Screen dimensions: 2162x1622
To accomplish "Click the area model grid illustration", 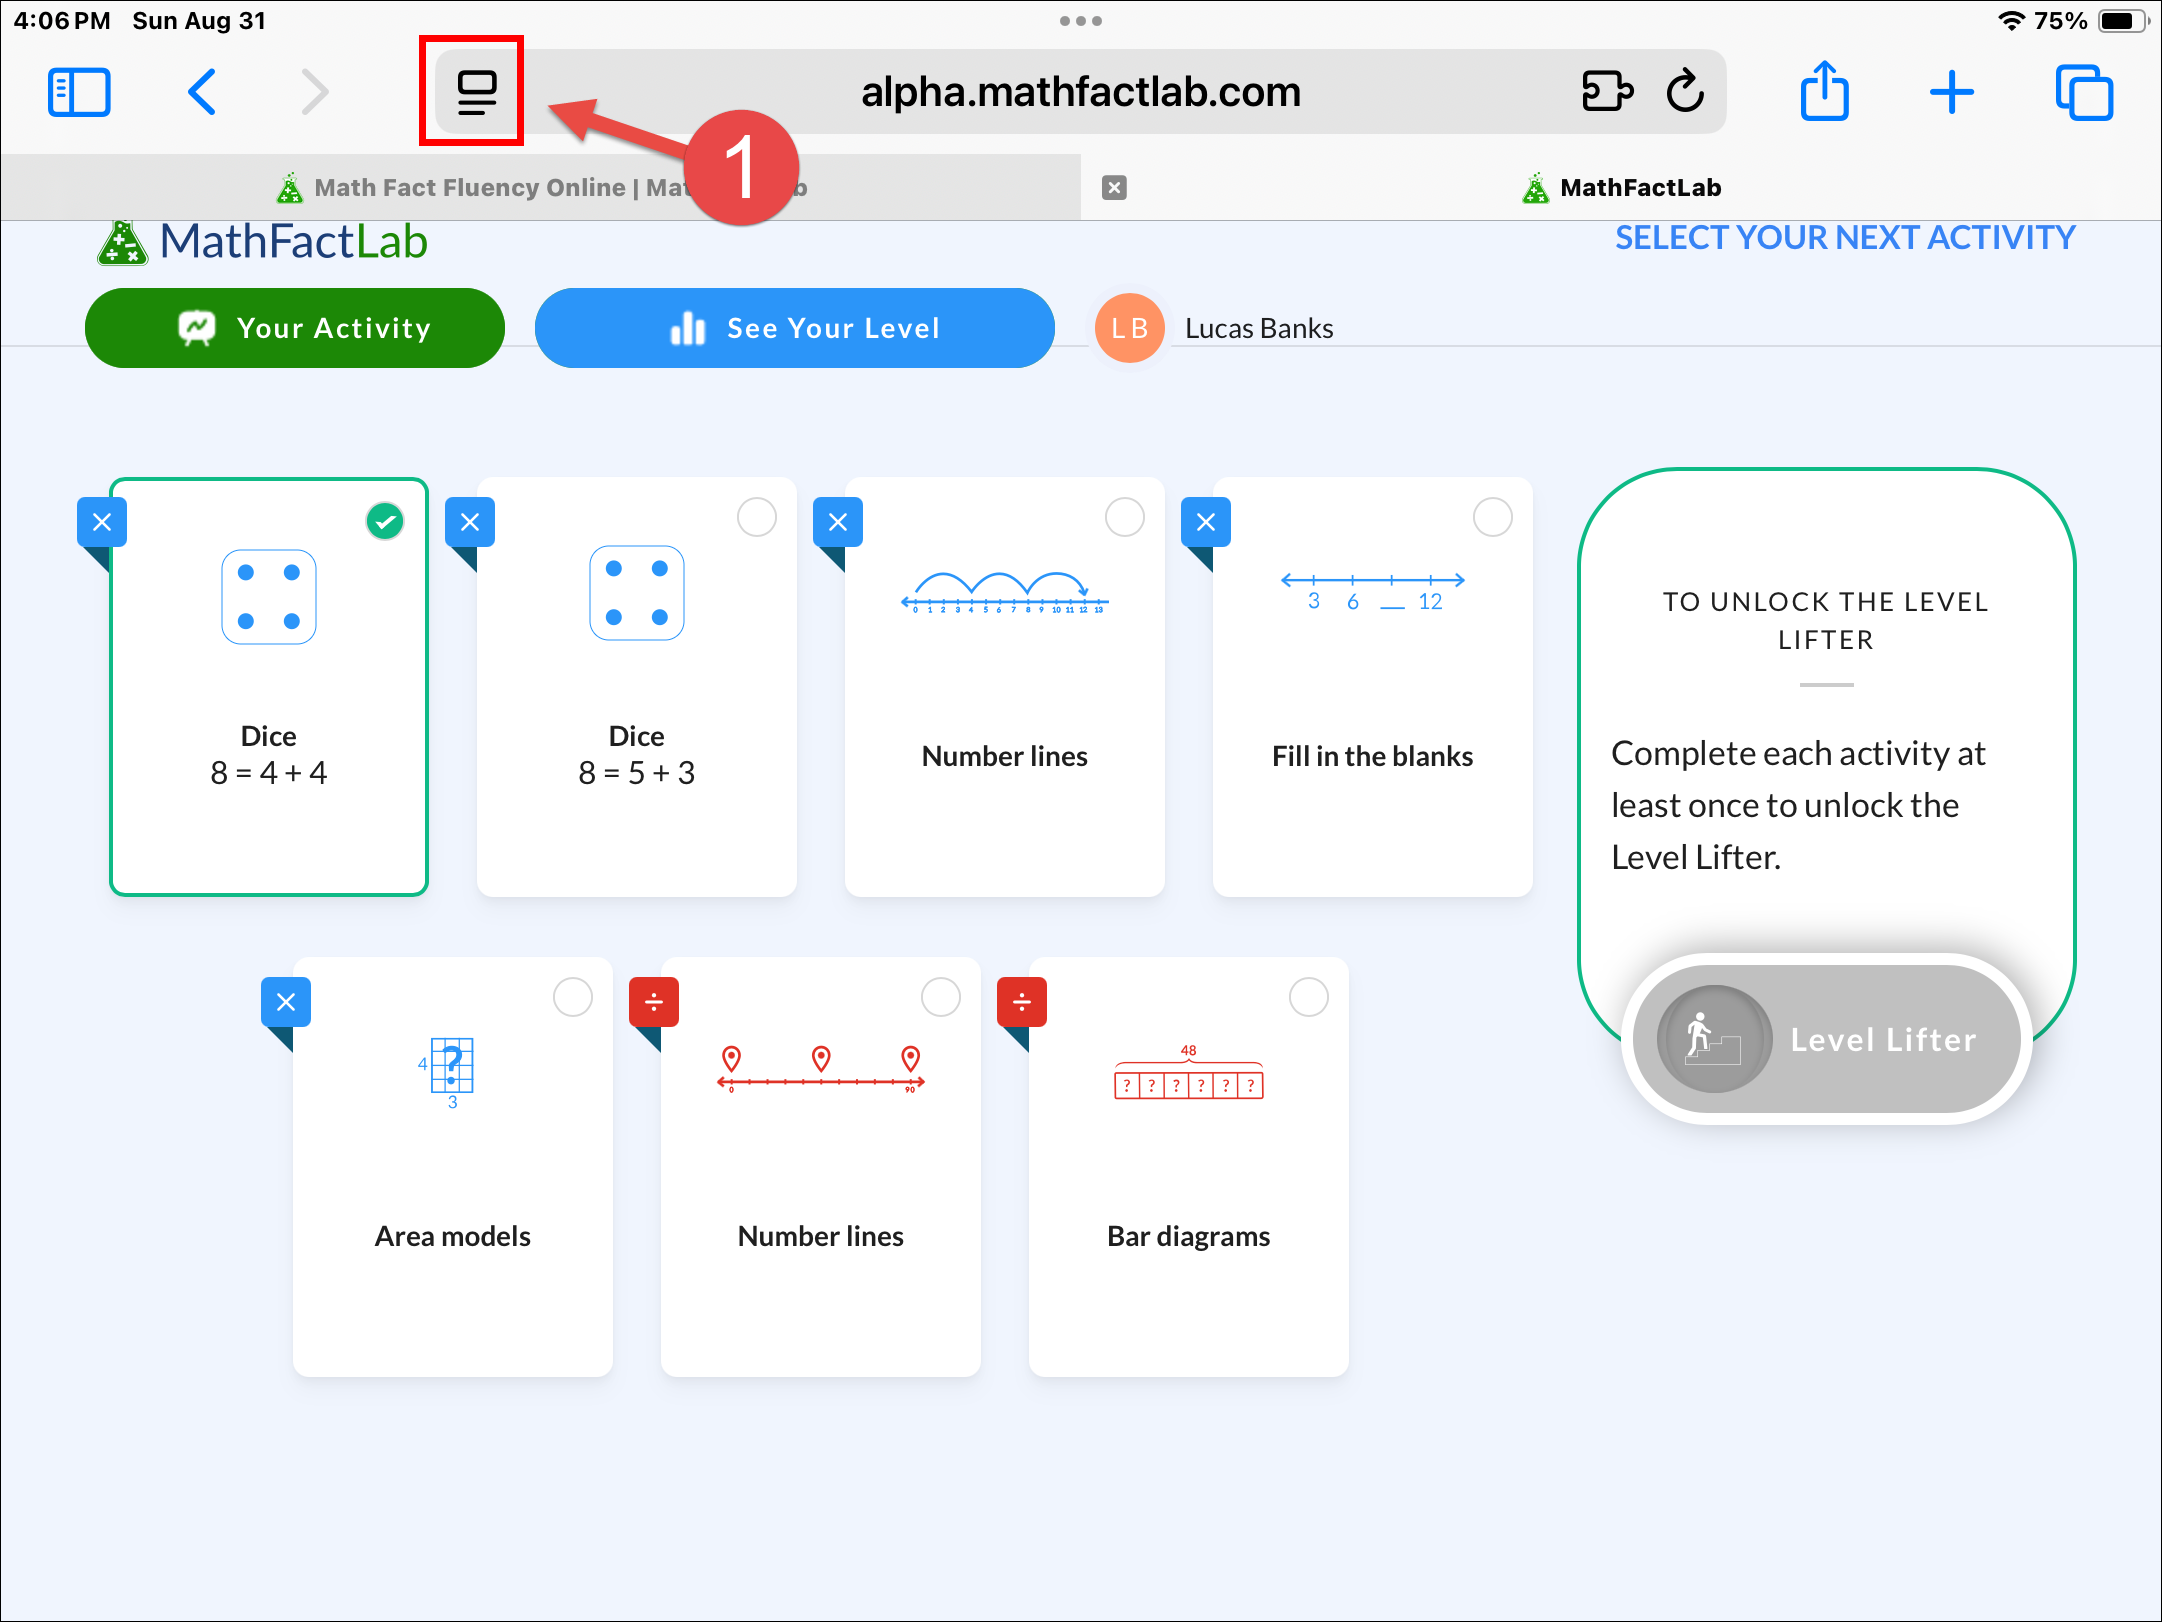I will (x=447, y=1073).
